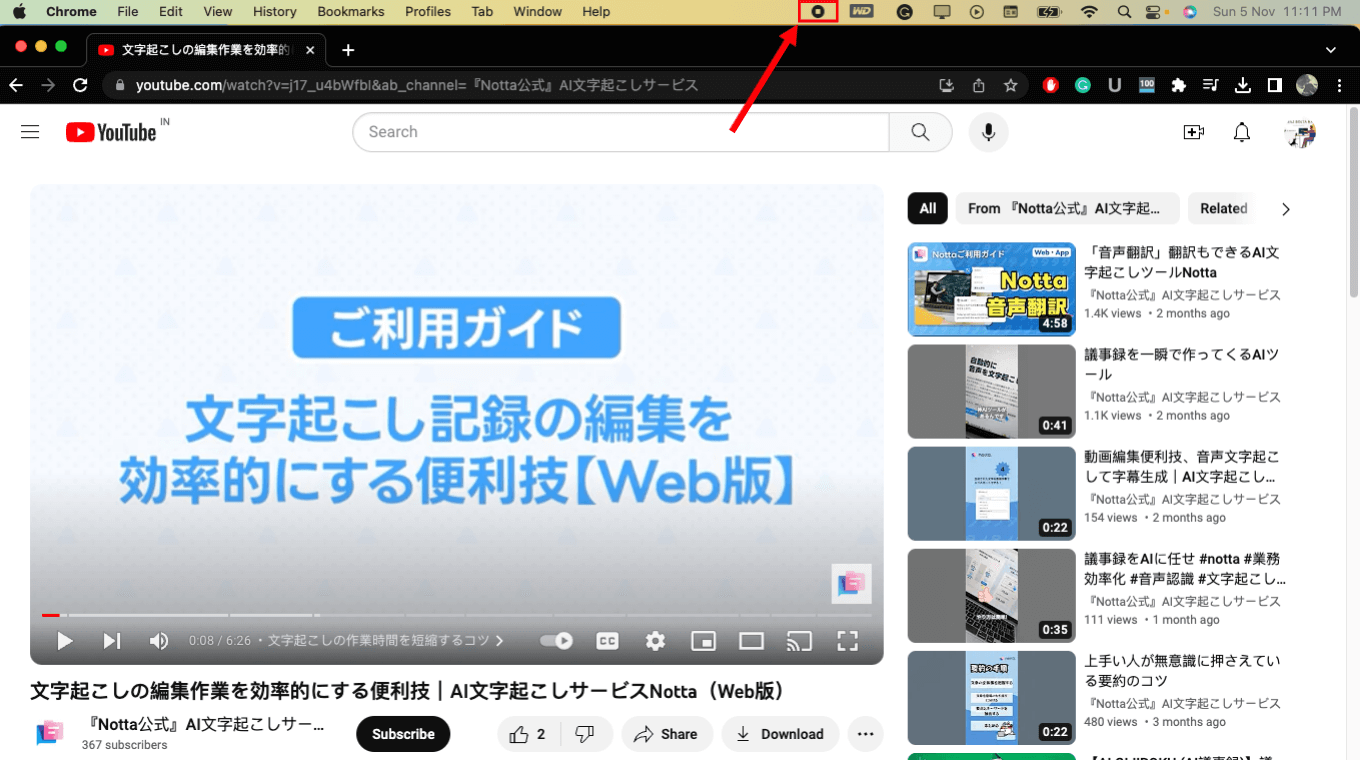Viewport: 1360px width, 760px height.
Task: Go to YouTube home via the logo
Action: point(111,132)
